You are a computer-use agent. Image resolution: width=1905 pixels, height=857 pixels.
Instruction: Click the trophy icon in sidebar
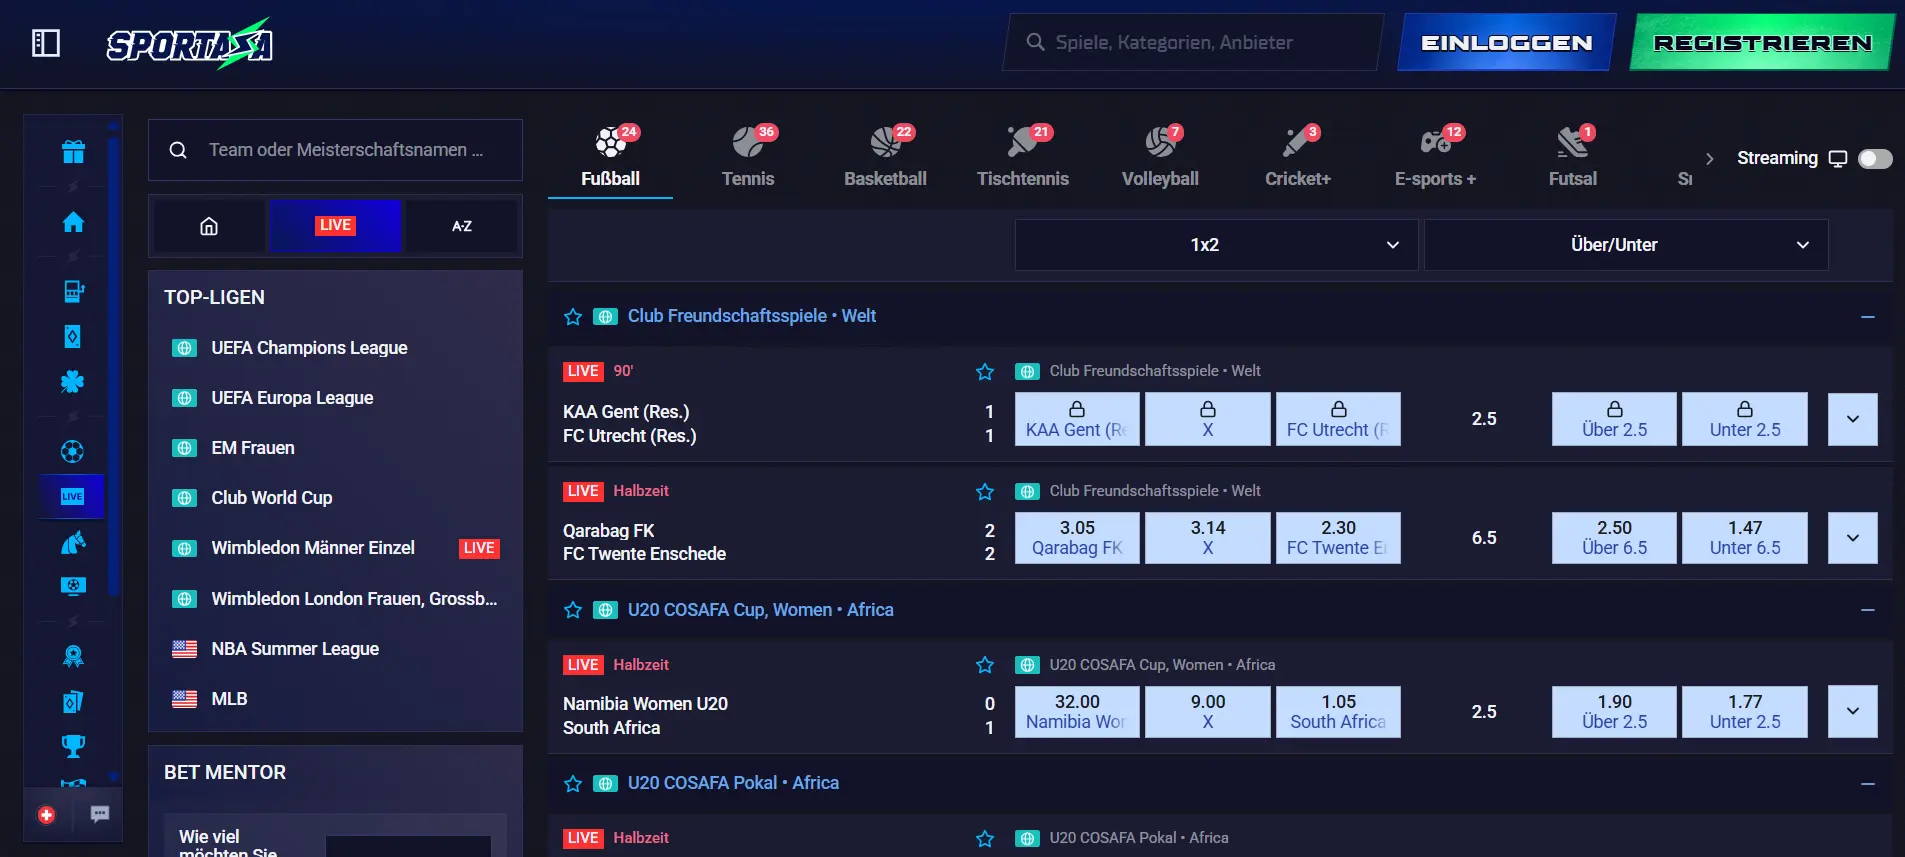73,746
